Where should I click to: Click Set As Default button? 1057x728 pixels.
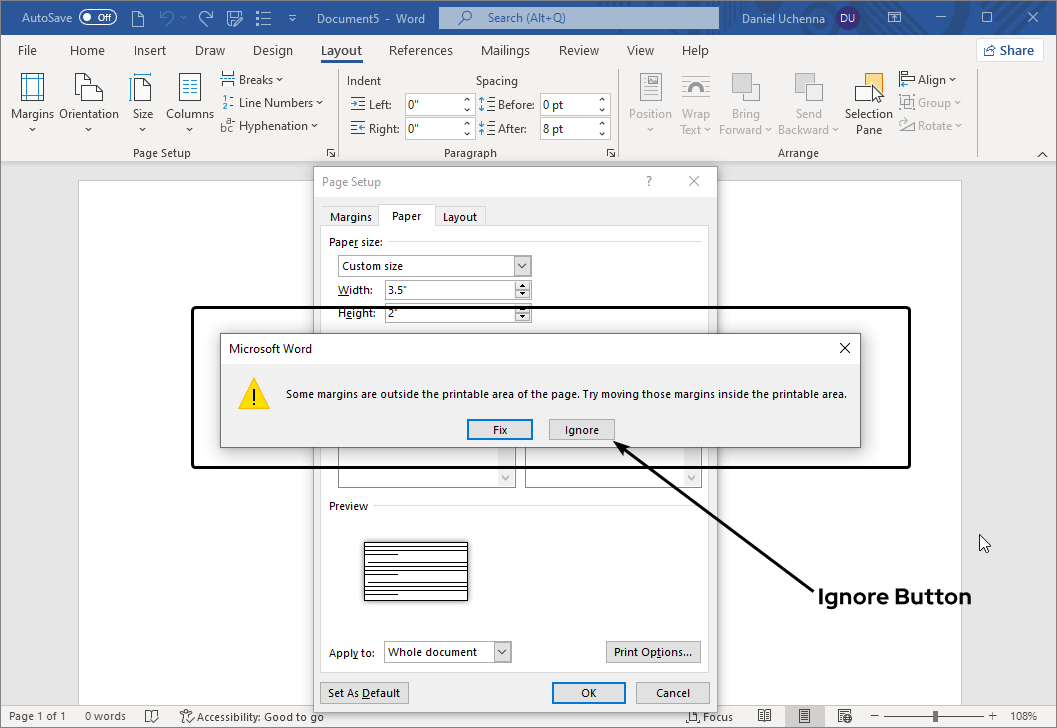(364, 693)
